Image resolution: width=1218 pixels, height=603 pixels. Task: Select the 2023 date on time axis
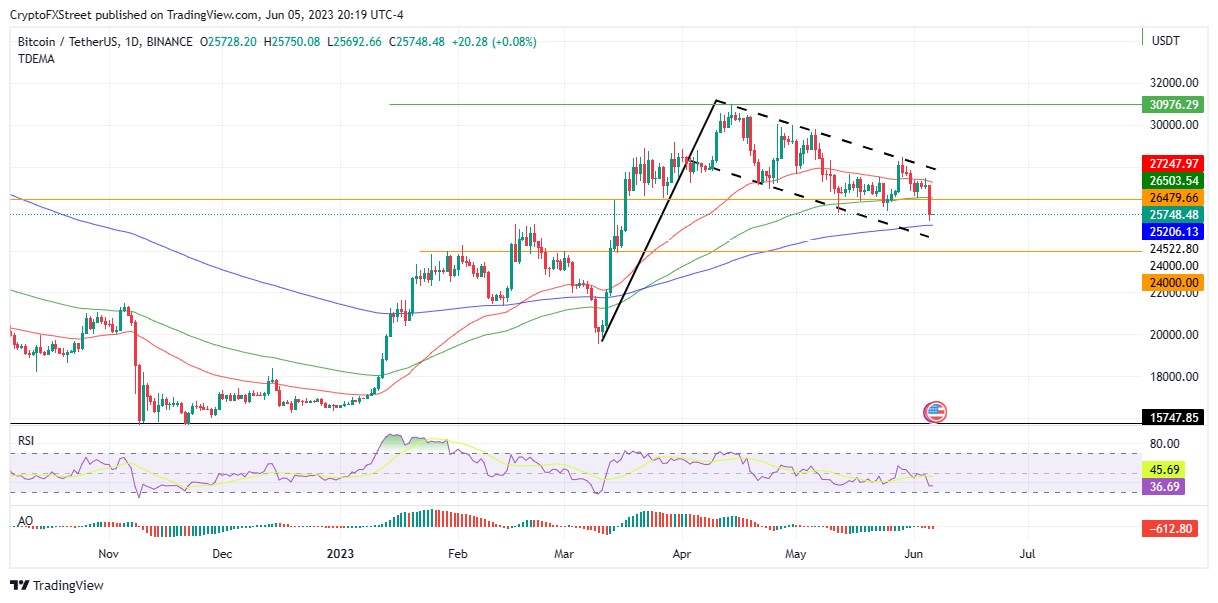pyautogui.click(x=341, y=552)
